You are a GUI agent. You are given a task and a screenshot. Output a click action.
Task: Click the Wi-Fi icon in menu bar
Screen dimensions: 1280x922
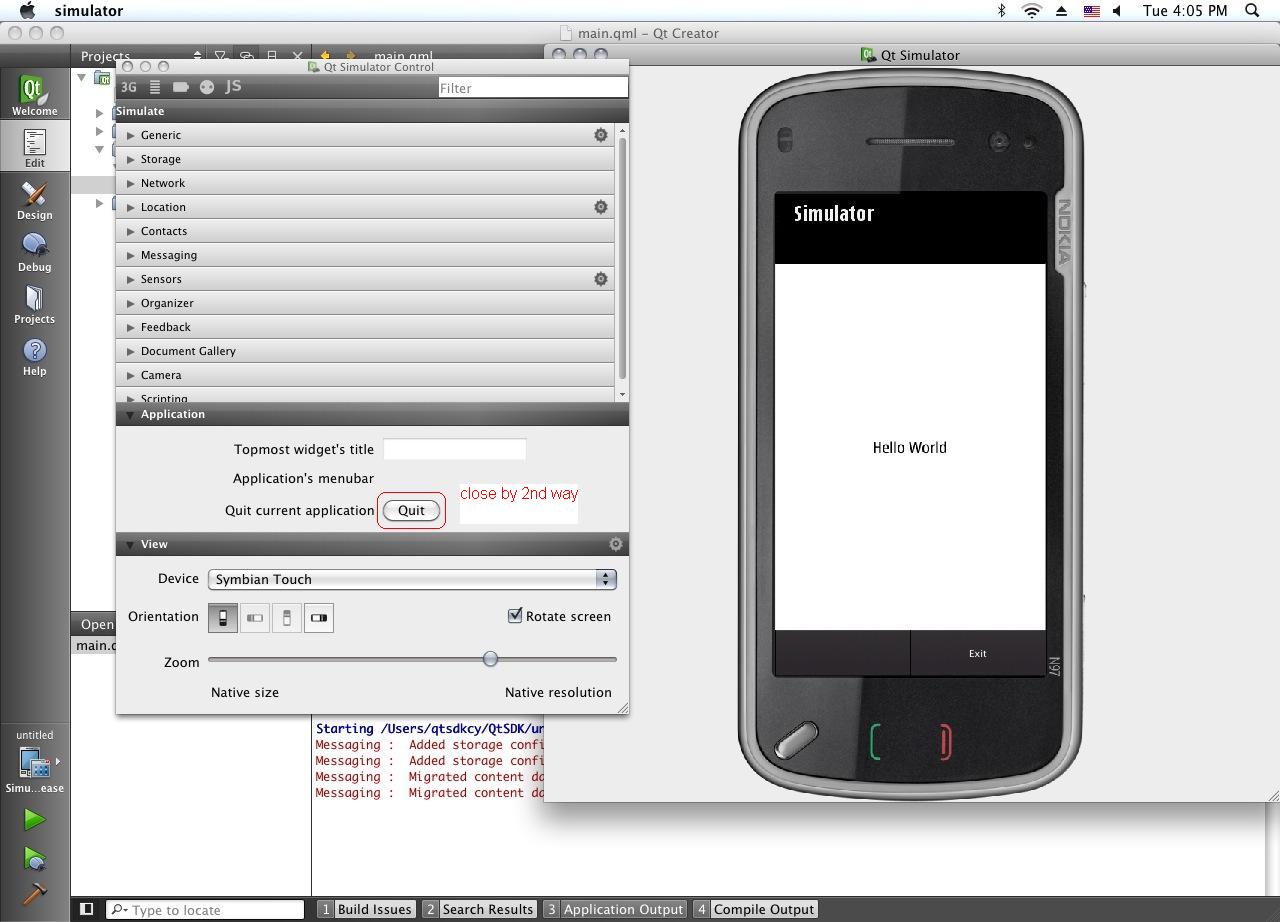click(1031, 11)
